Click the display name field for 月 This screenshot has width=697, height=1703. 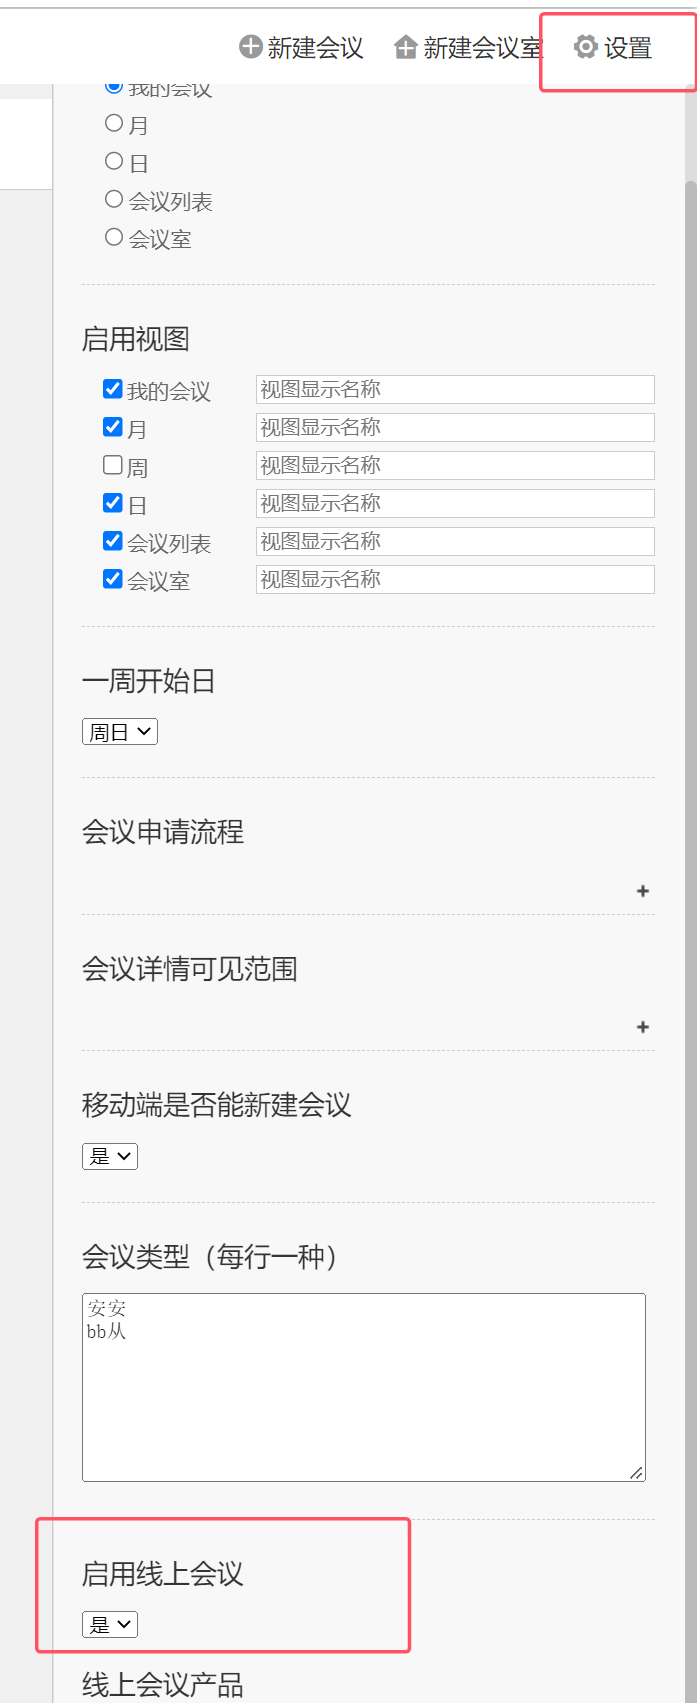coord(455,427)
